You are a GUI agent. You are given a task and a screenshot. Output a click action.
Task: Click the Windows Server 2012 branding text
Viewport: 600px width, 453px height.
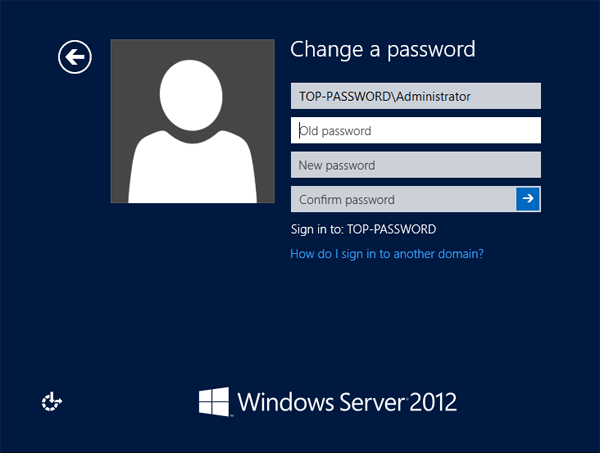click(x=347, y=403)
